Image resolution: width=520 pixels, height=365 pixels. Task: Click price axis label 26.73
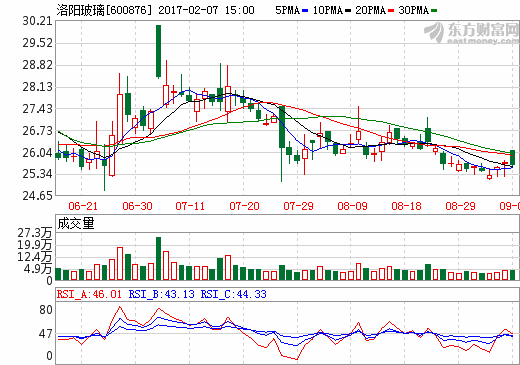38,131
